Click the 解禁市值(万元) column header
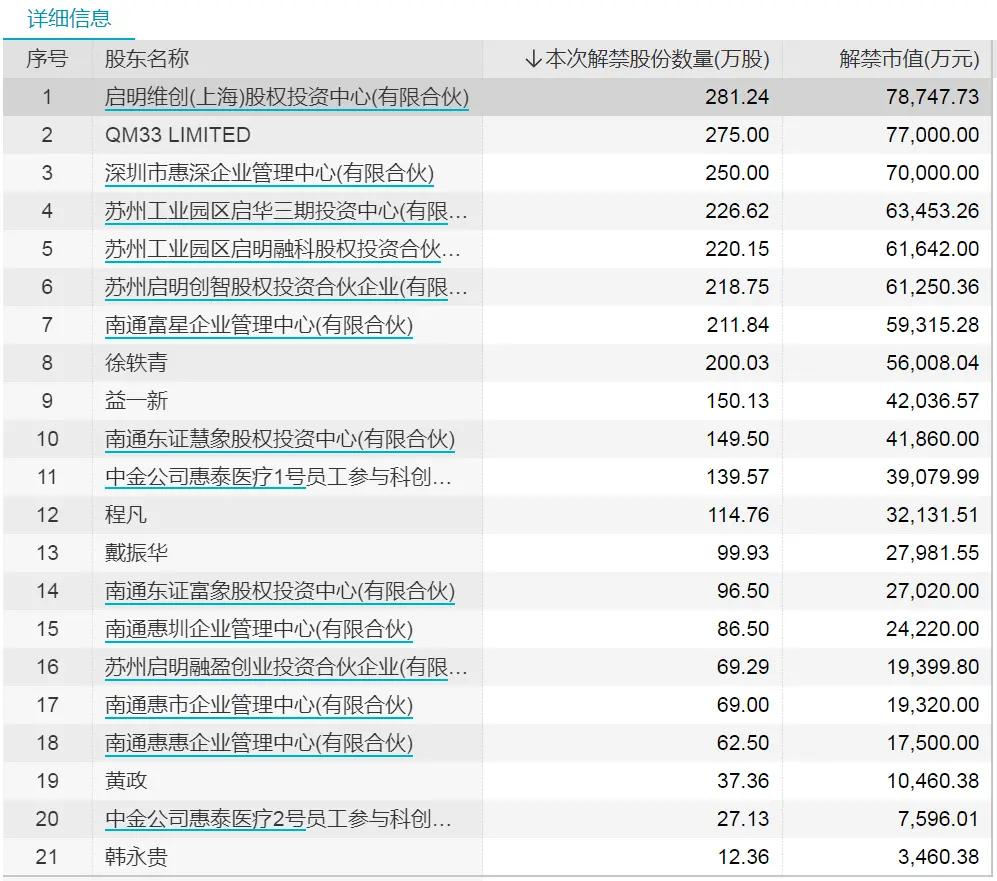Image resolution: width=997 pixels, height=881 pixels. coord(908,59)
